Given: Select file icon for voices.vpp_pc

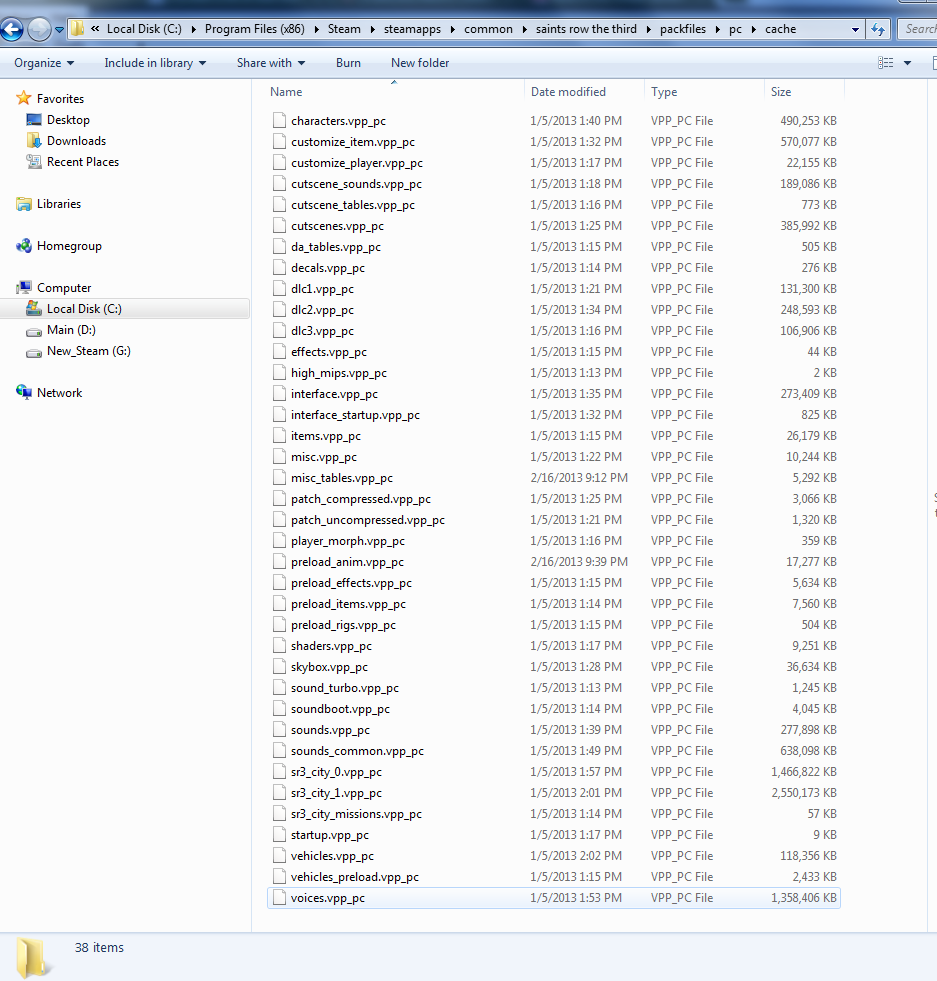Looking at the screenshot, I should click(279, 898).
